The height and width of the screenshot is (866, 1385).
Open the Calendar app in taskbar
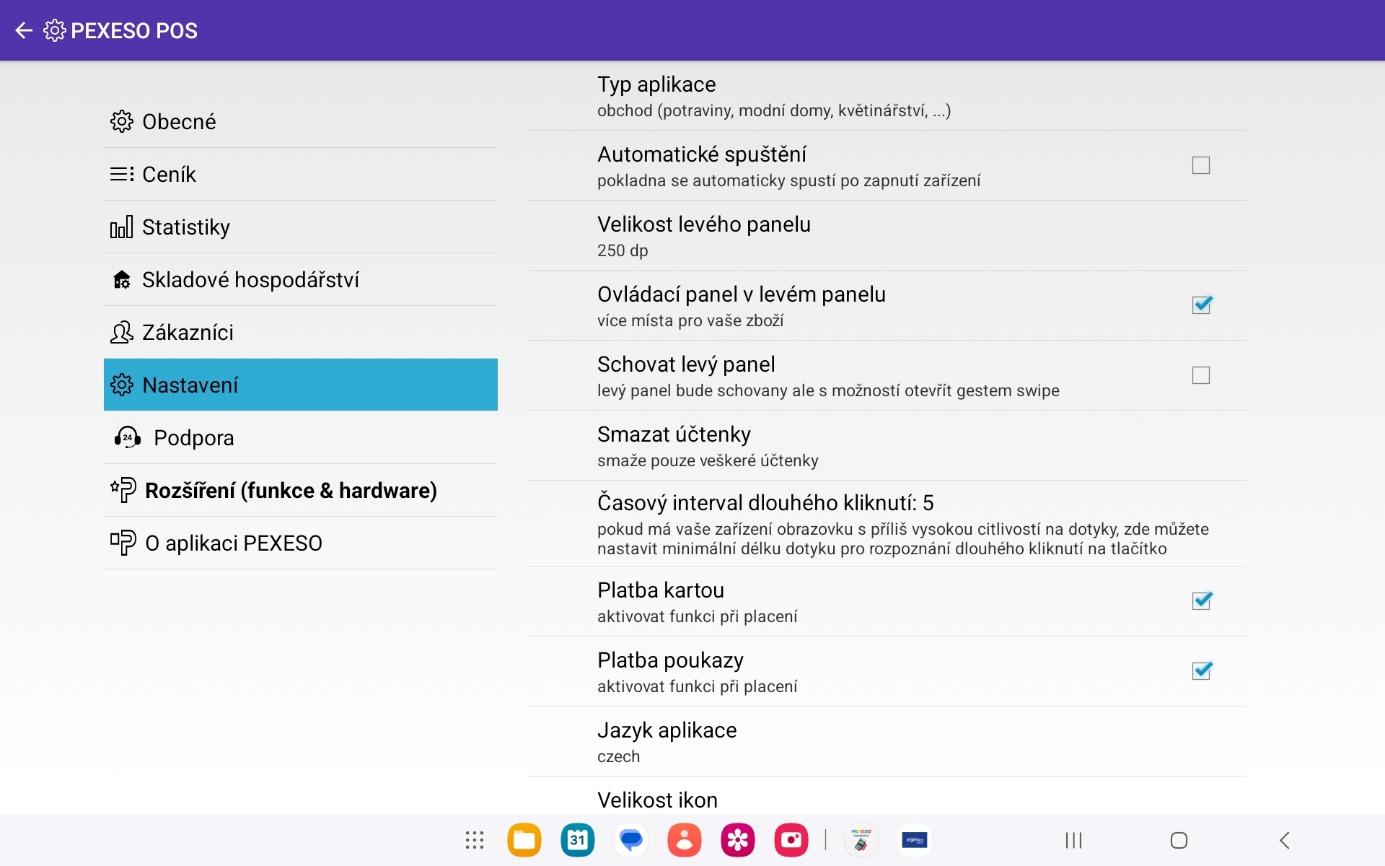pos(578,840)
